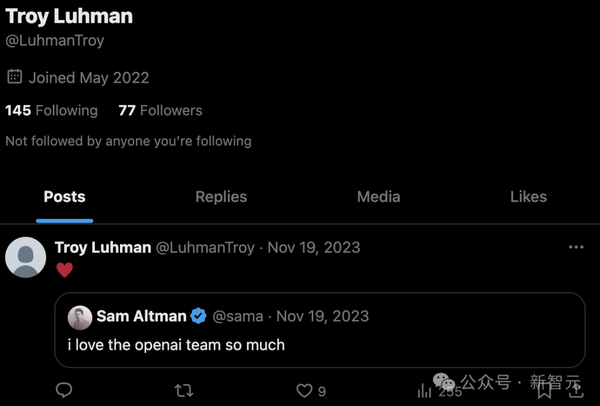The image size is (600, 406).
Task: Click the @sama handle in quoted tweet
Action: pos(238,316)
